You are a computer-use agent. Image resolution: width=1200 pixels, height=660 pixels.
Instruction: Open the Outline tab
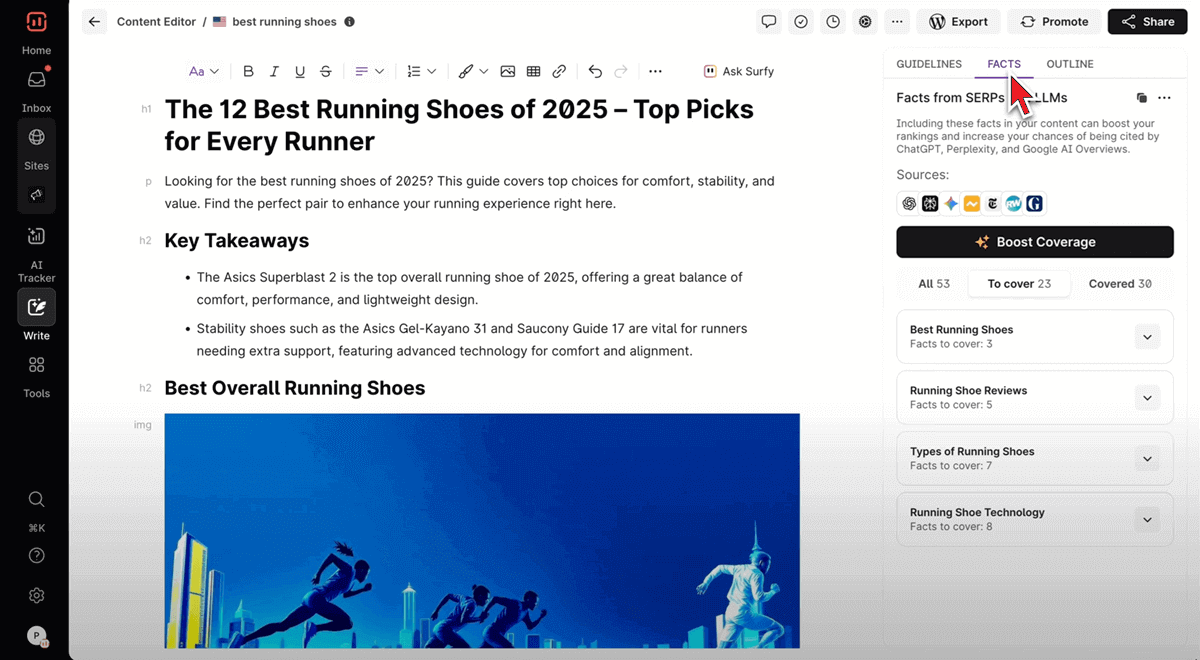(1069, 64)
